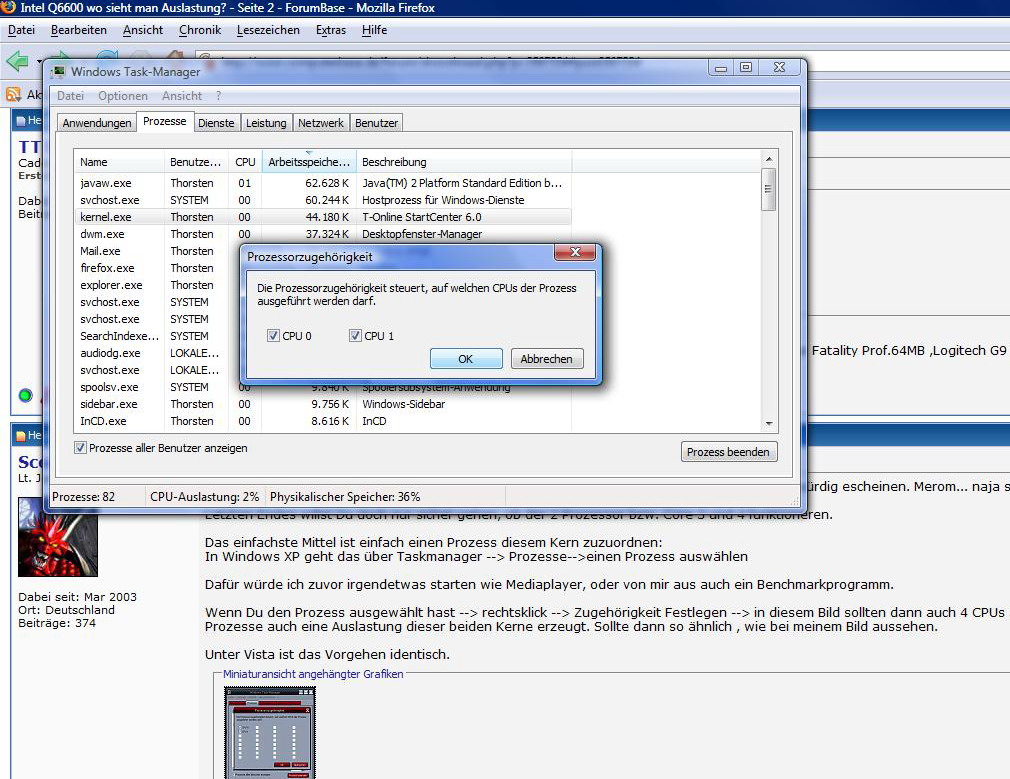1010x779 pixels.
Task: Select the explorer.exe process row
Action: coord(157,285)
